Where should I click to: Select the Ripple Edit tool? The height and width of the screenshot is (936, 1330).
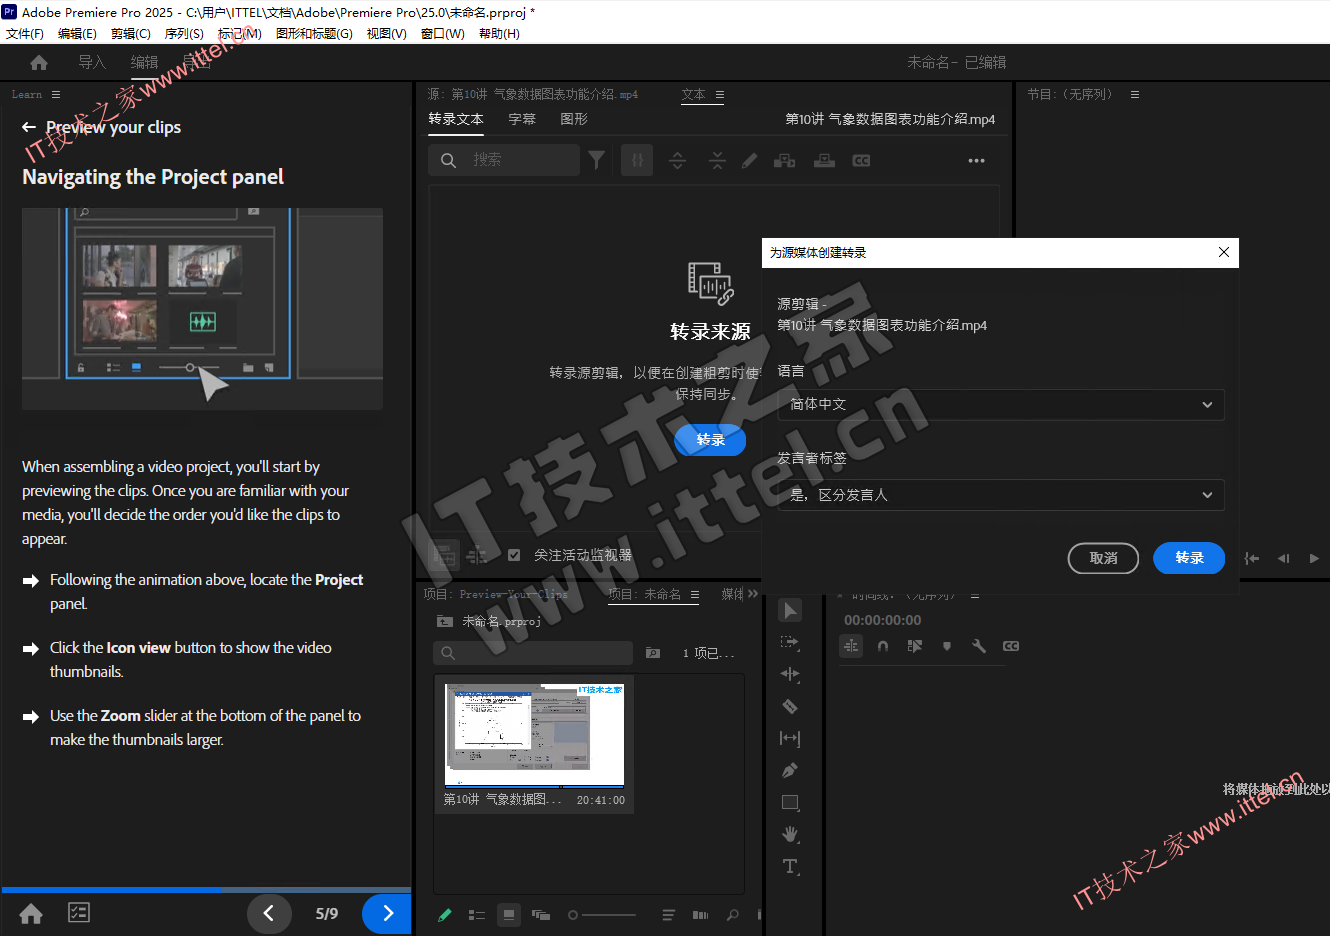[790, 674]
